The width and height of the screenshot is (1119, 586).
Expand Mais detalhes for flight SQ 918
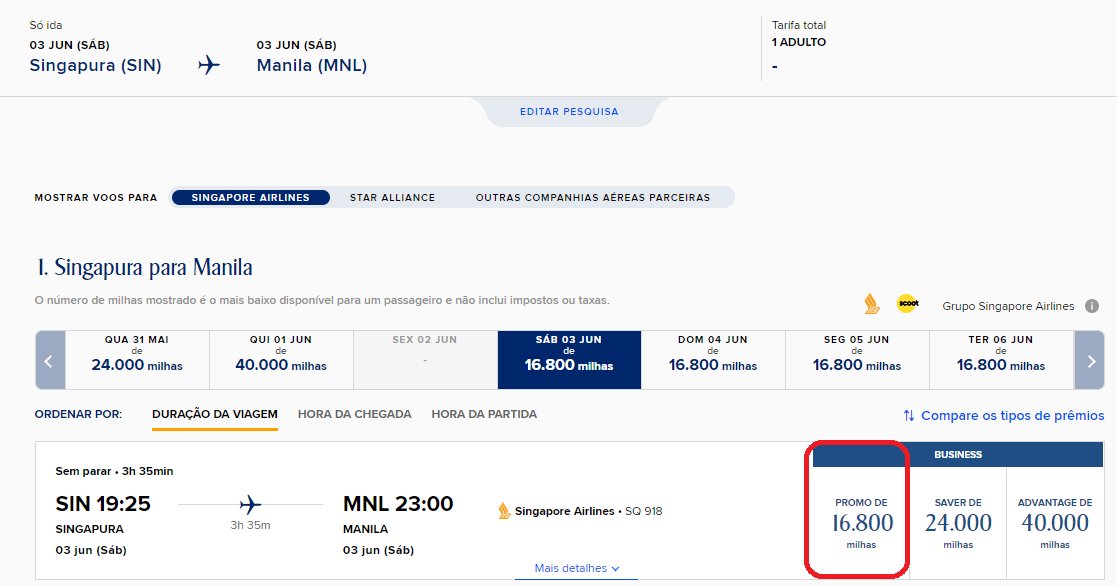577,568
